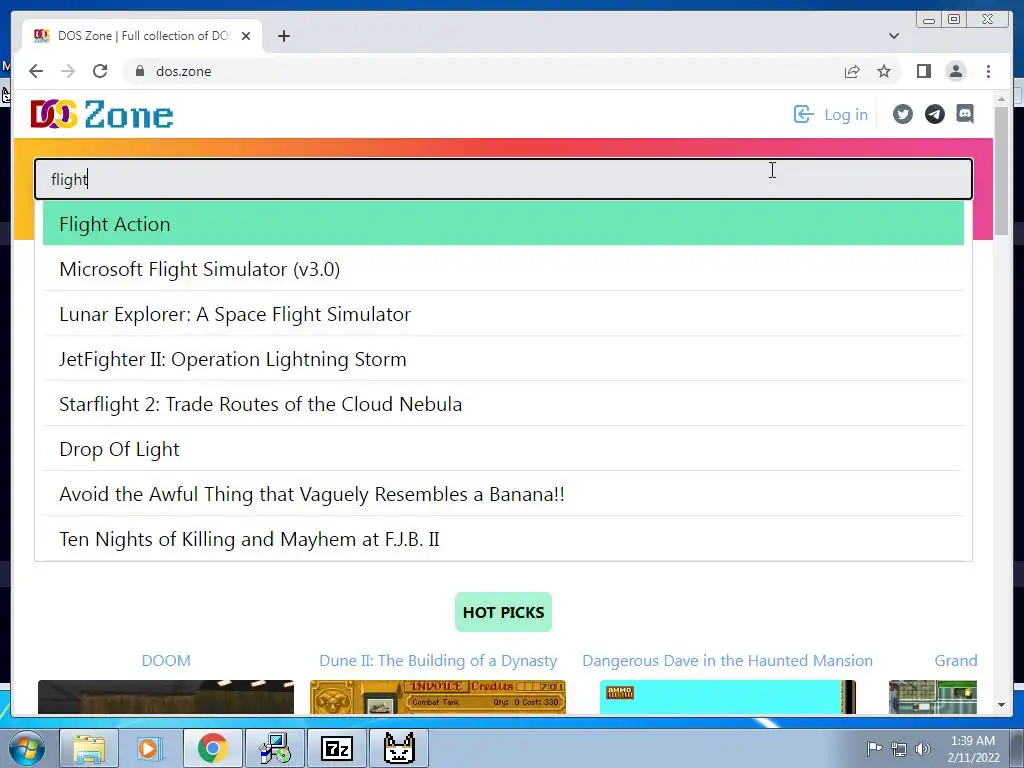Click the DOS Zone logo
Image resolution: width=1024 pixels, height=768 pixels.
point(102,114)
